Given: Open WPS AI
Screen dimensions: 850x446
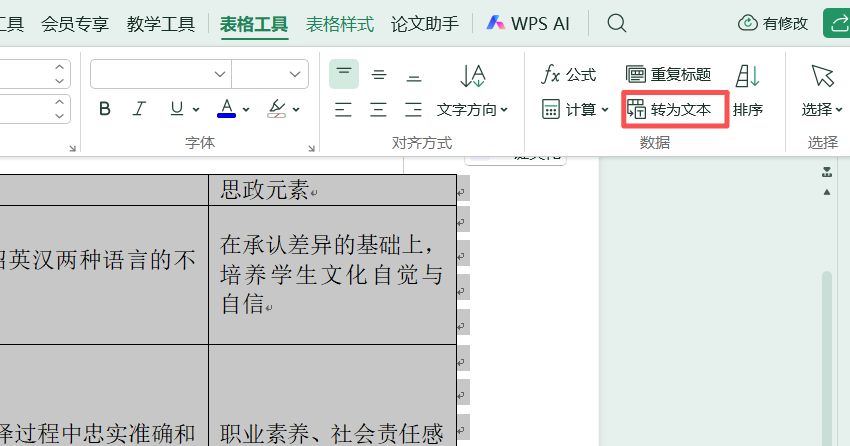Looking at the screenshot, I should [x=528, y=23].
